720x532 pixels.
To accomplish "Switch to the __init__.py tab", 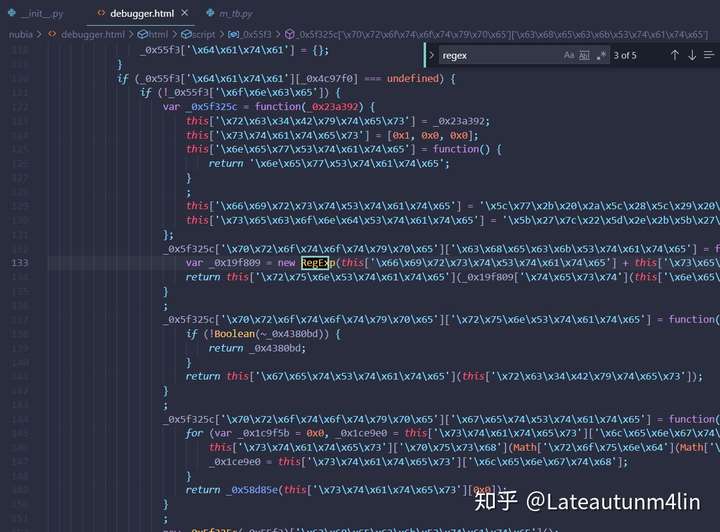I will pos(36,13).
